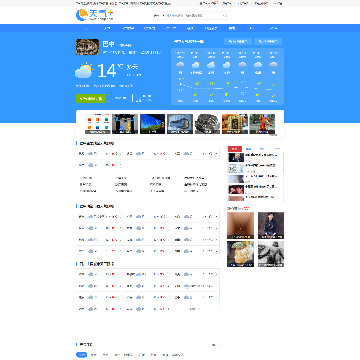
Task: Open the man in dark jacket photo card
Action: tap(271, 225)
